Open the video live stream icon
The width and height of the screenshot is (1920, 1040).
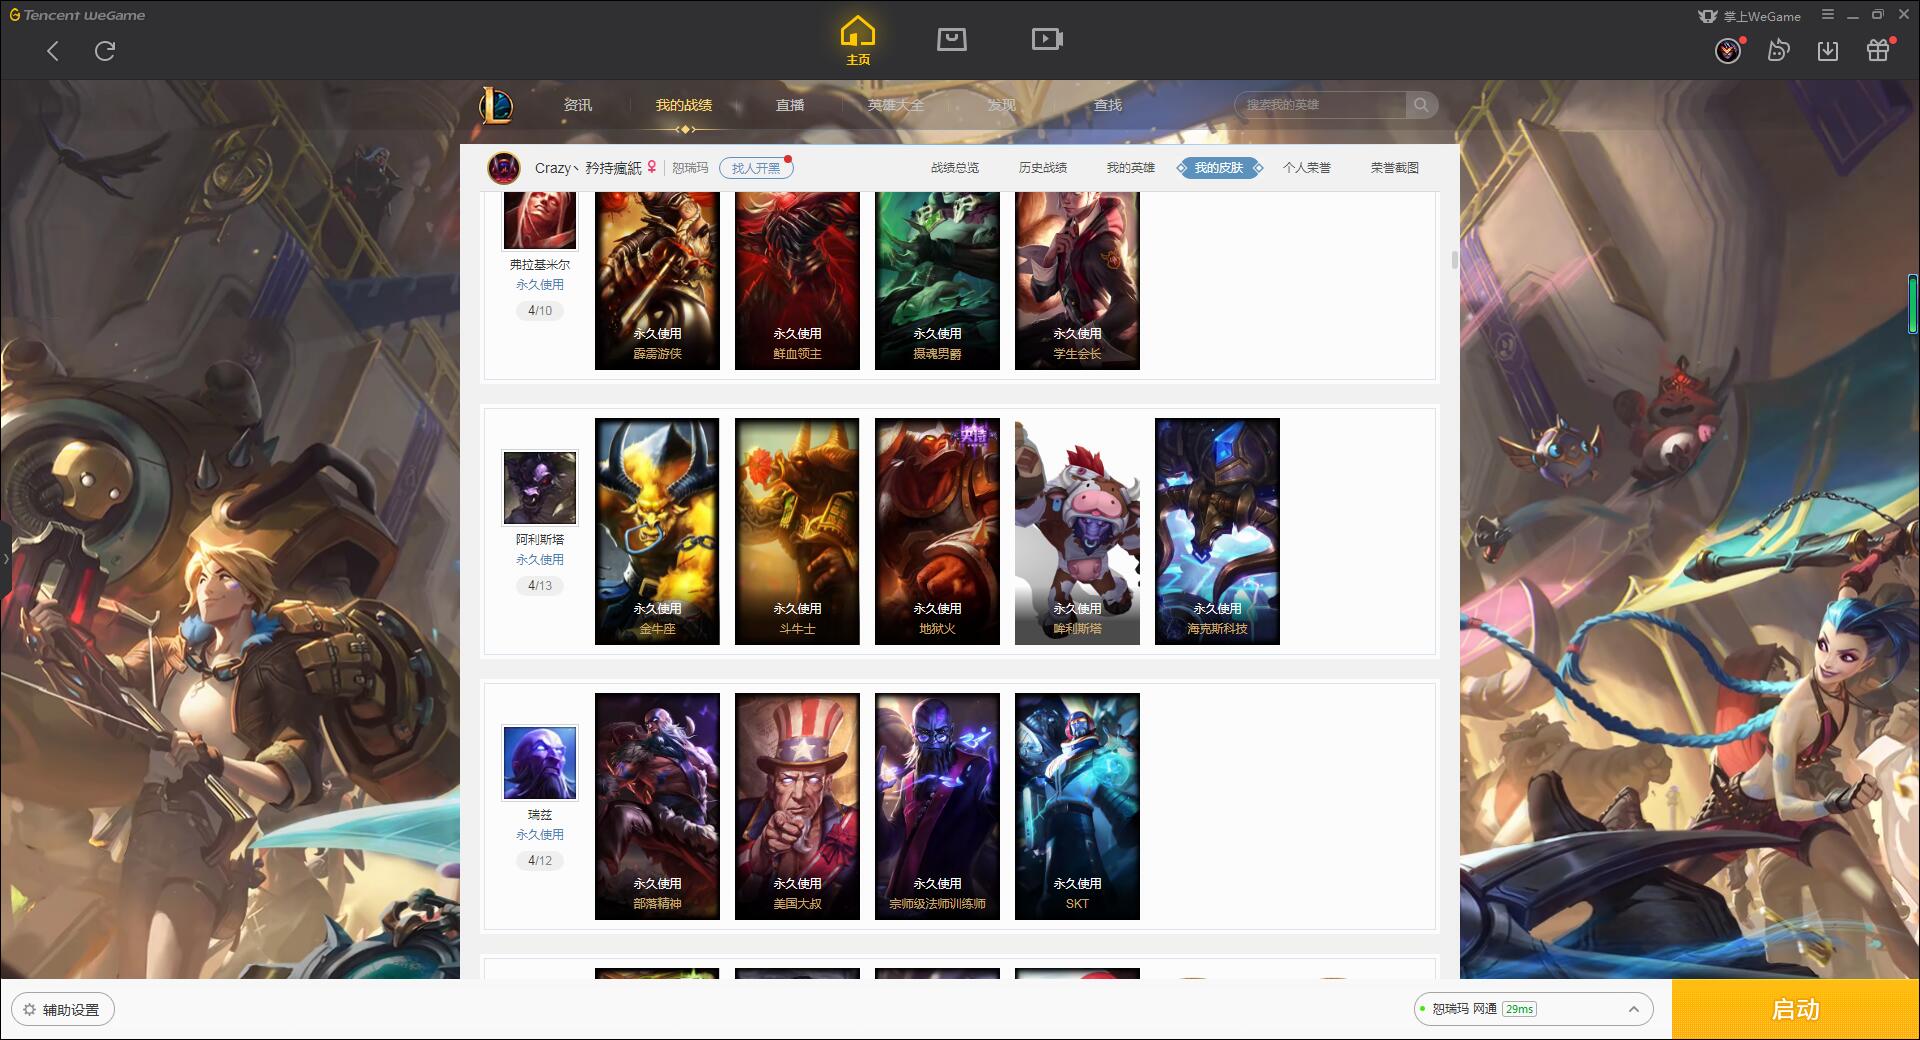1047,39
